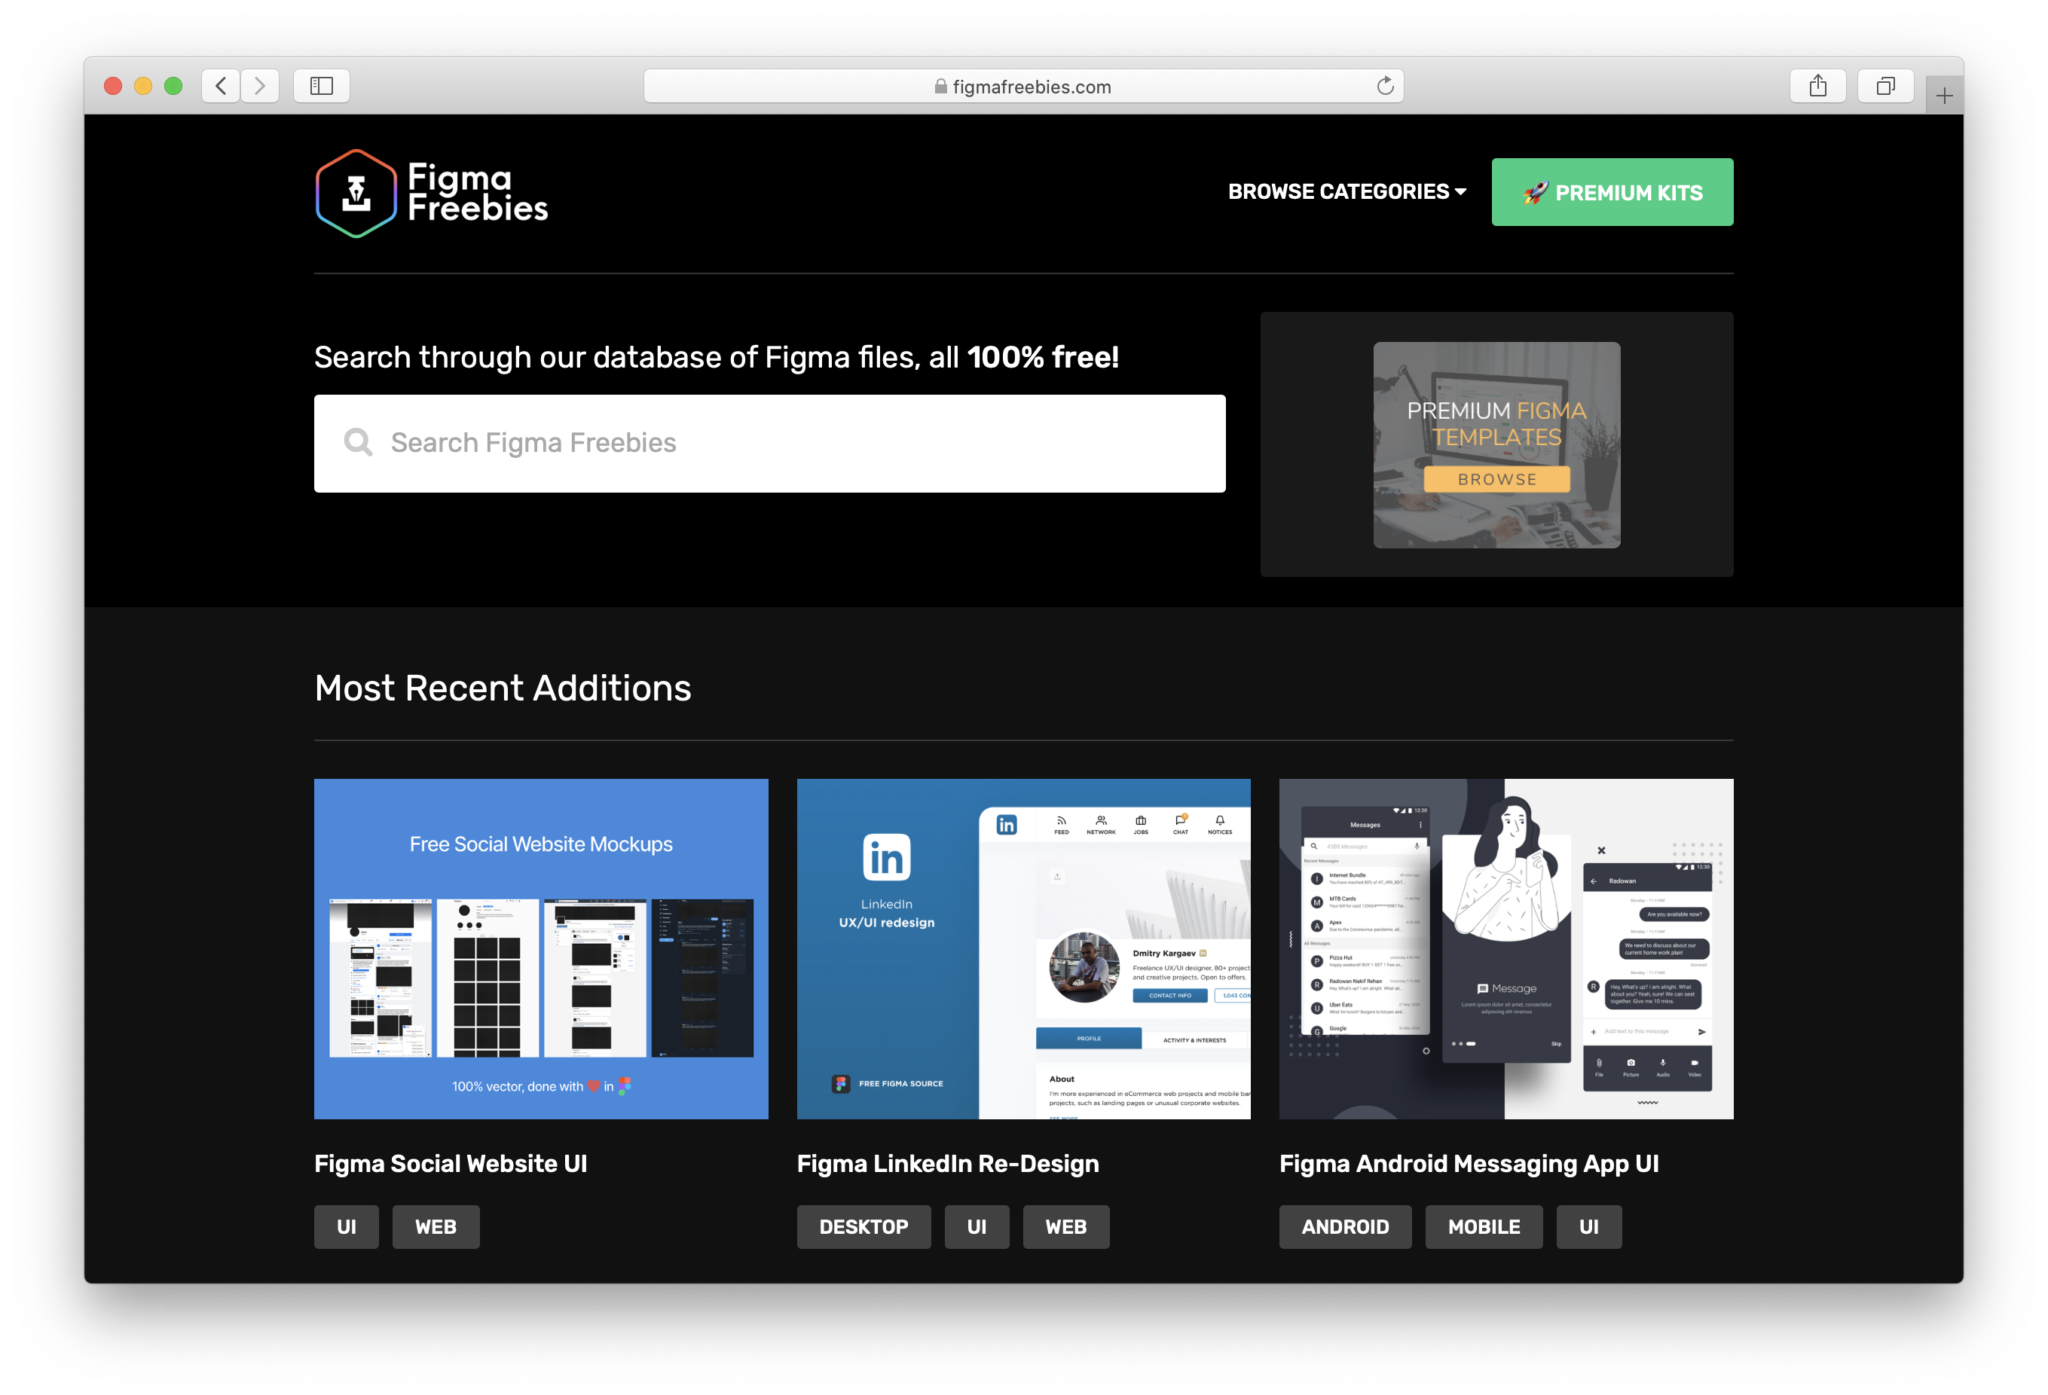Close the Safari window with red button
The image size is (2048, 1395).
[113, 86]
